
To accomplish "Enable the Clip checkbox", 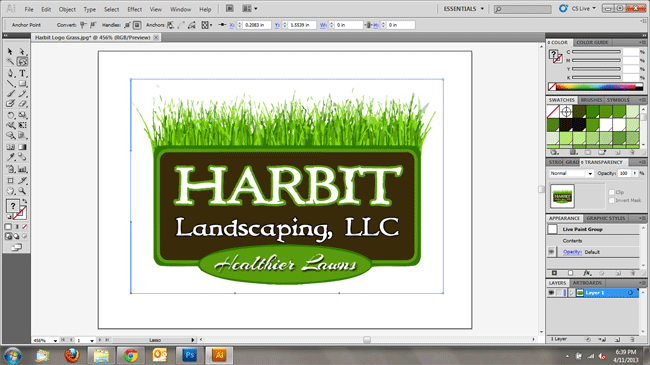I will (611, 192).
